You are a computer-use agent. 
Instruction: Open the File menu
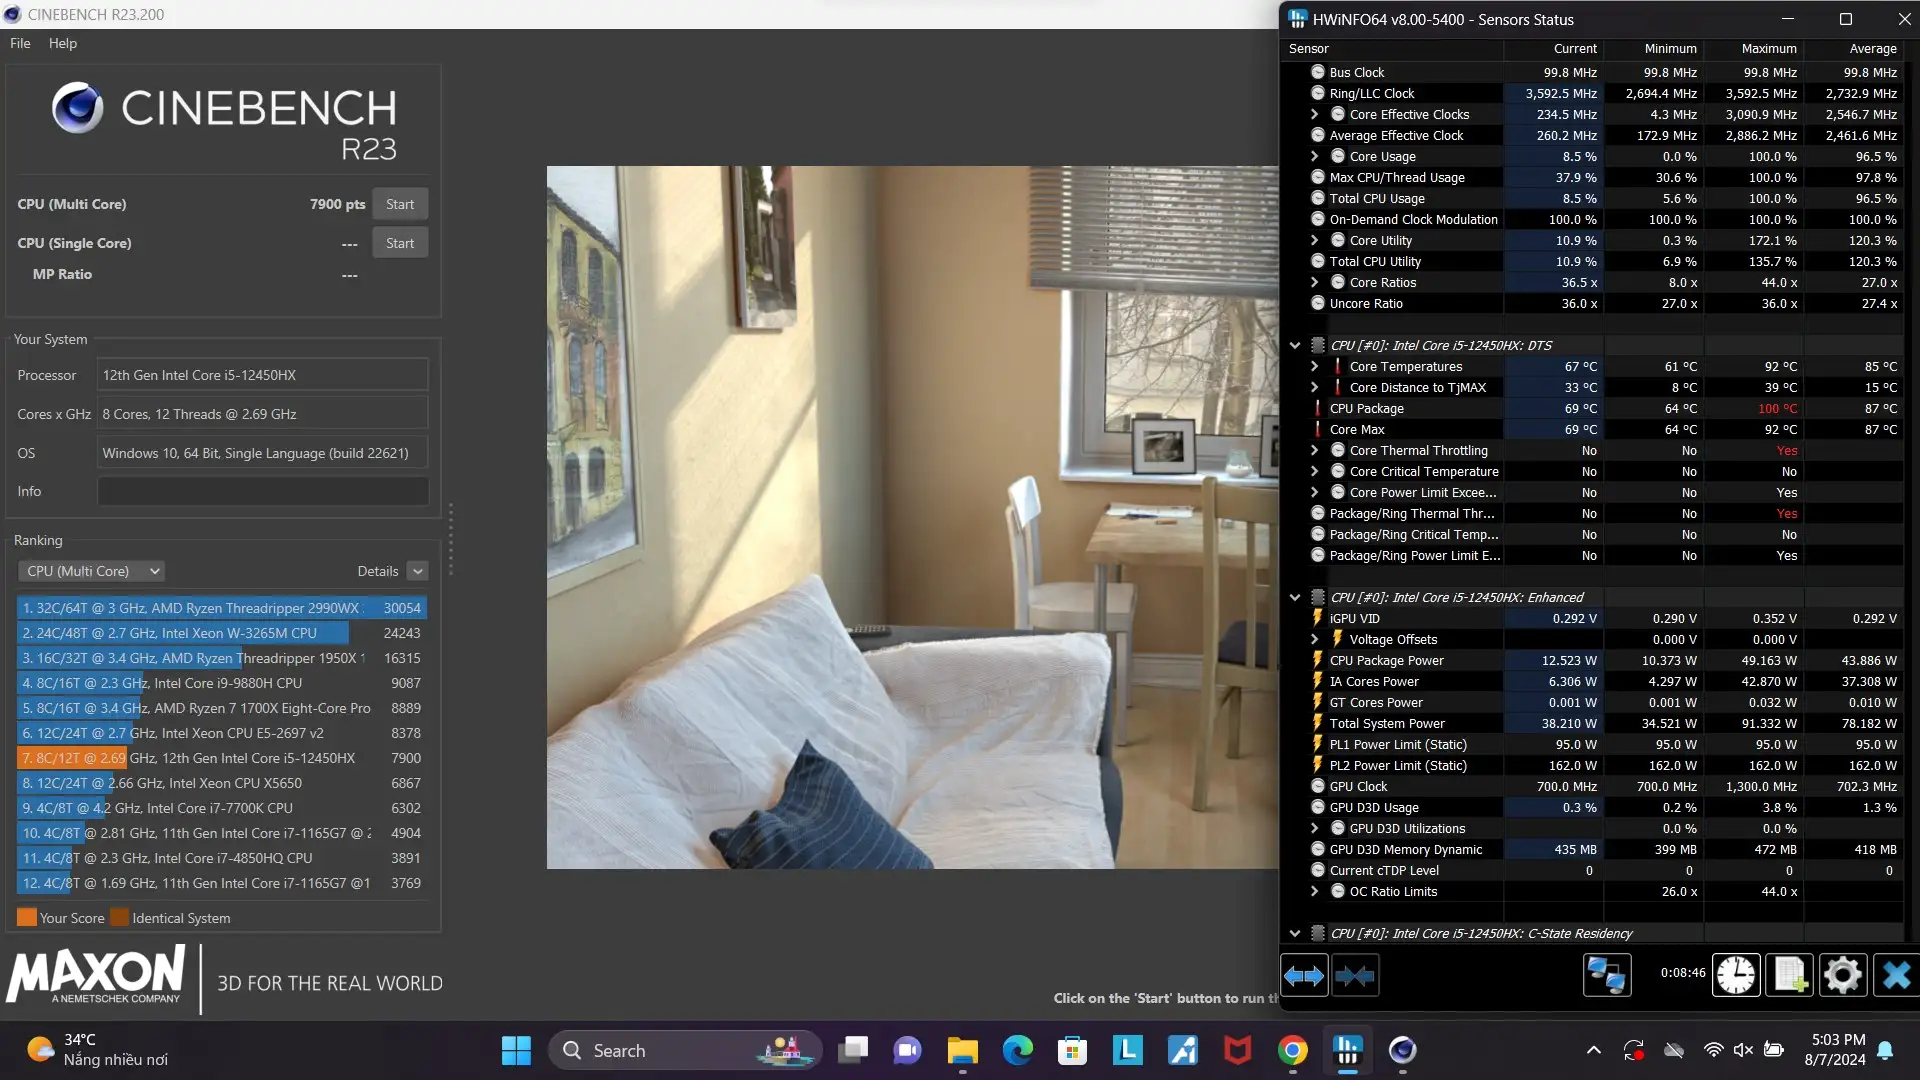pyautogui.click(x=20, y=43)
